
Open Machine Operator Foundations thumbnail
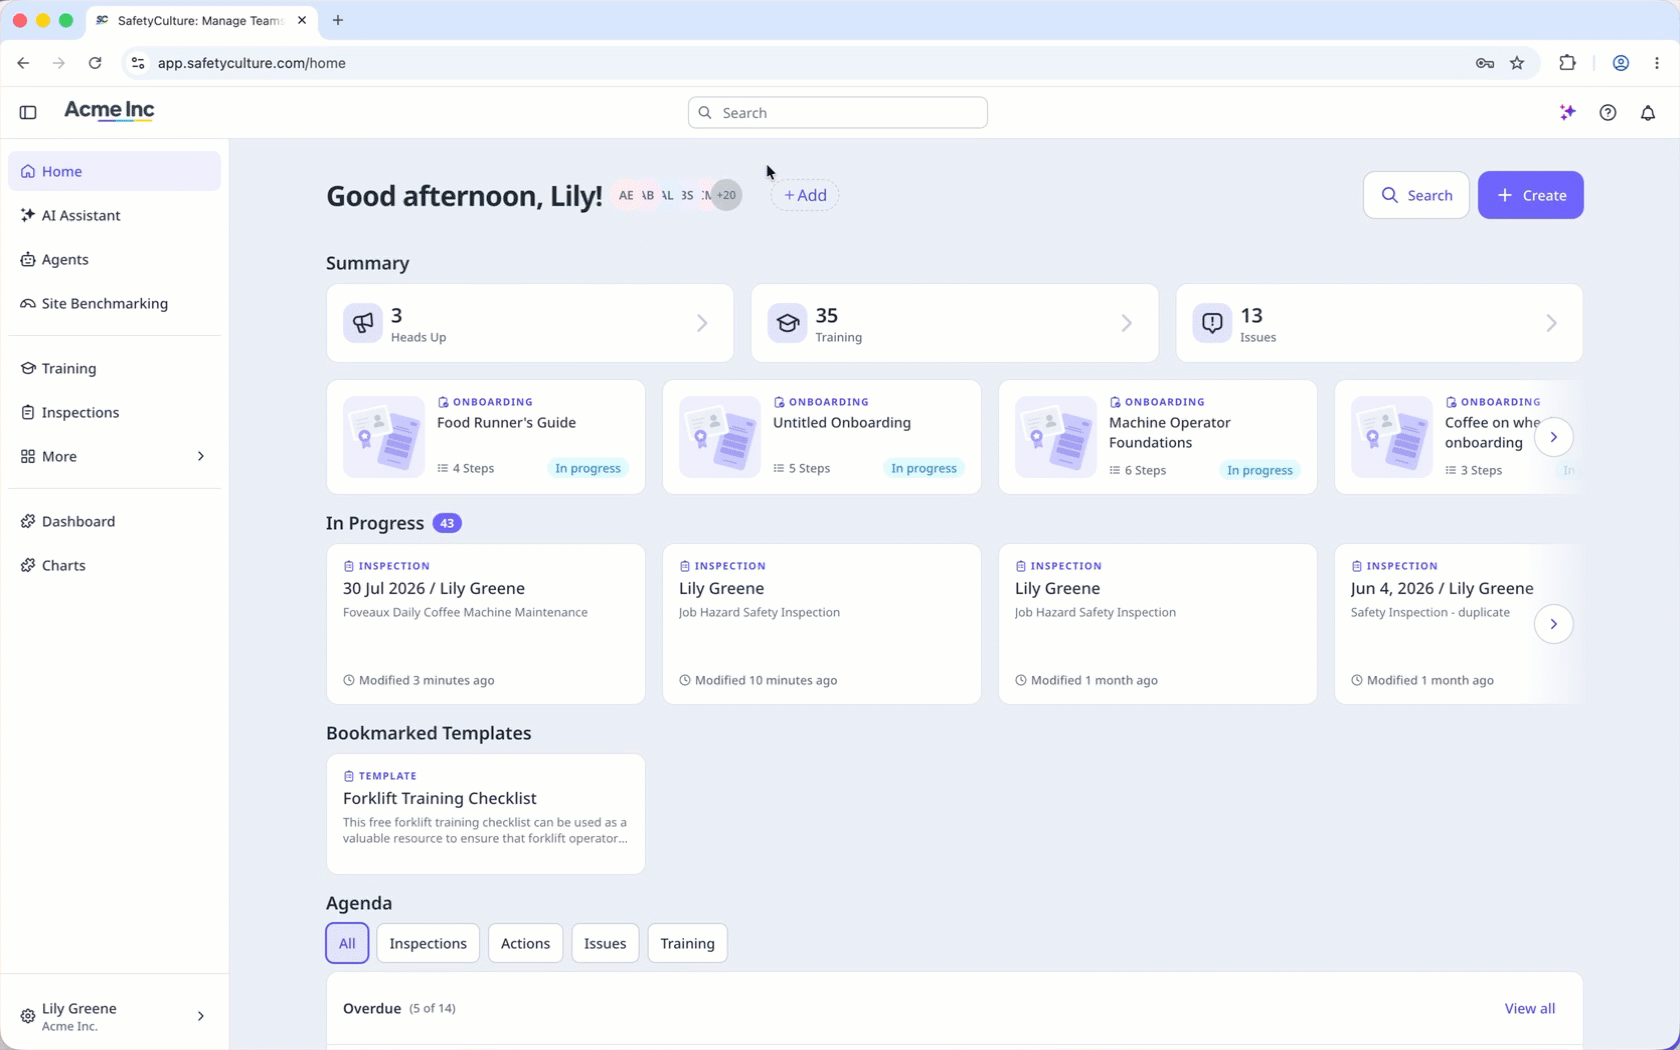coord(1056,437)
